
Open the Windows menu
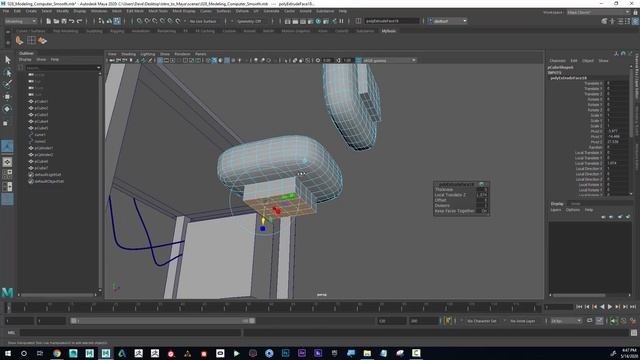pyautogui.click(x=99, y=11)
